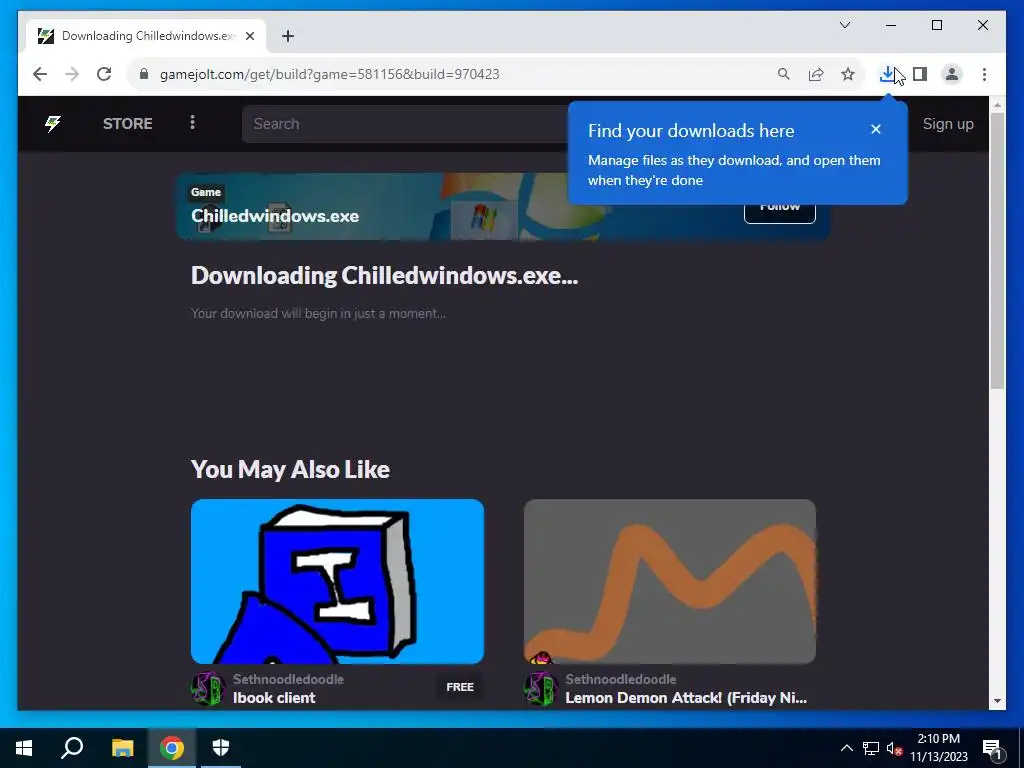
Task: Click the page scrollbar up arrow
Action: pos(997,104)
